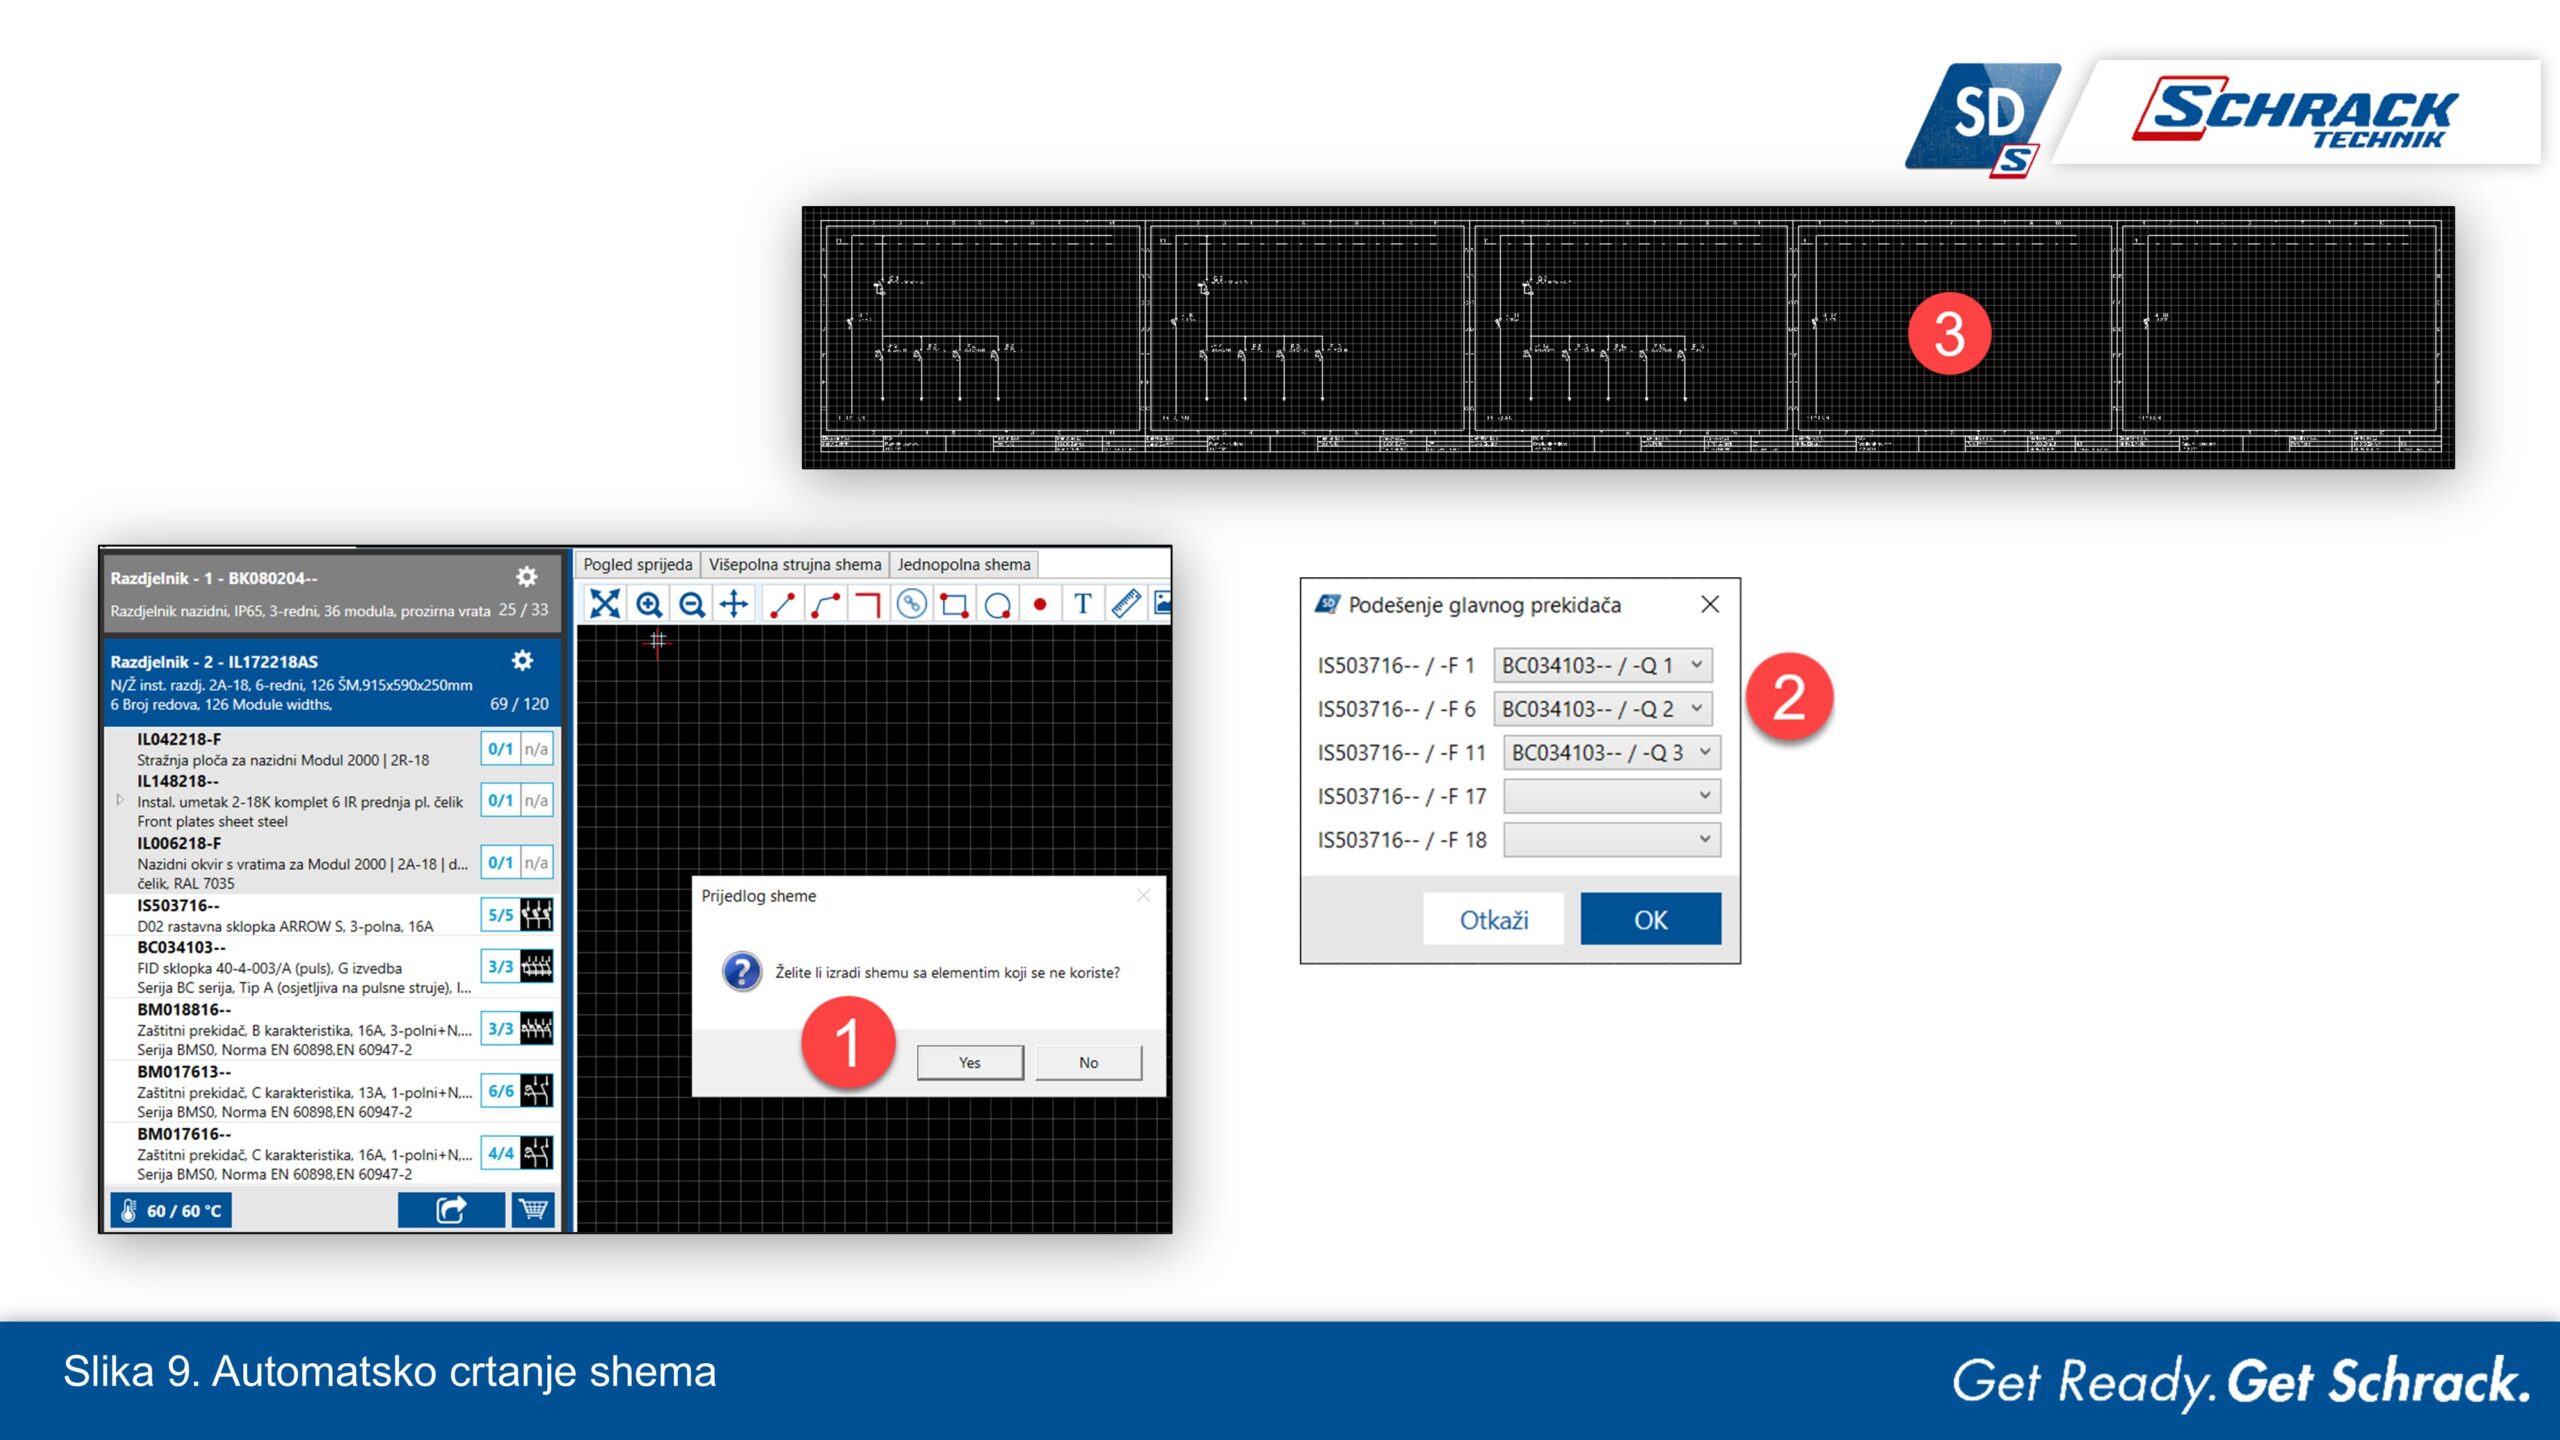Click the insert image tool icon
Image resolution: width=2560 pixels, height=1440 pixels.
click(1162, 604)
